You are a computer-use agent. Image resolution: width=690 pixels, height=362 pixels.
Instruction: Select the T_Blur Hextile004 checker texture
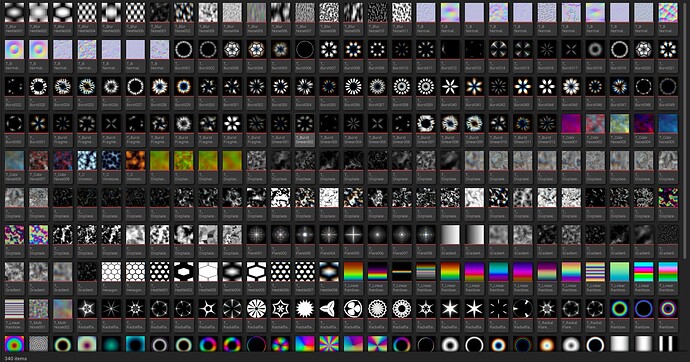pyautogui.click(x=87, y=13)
